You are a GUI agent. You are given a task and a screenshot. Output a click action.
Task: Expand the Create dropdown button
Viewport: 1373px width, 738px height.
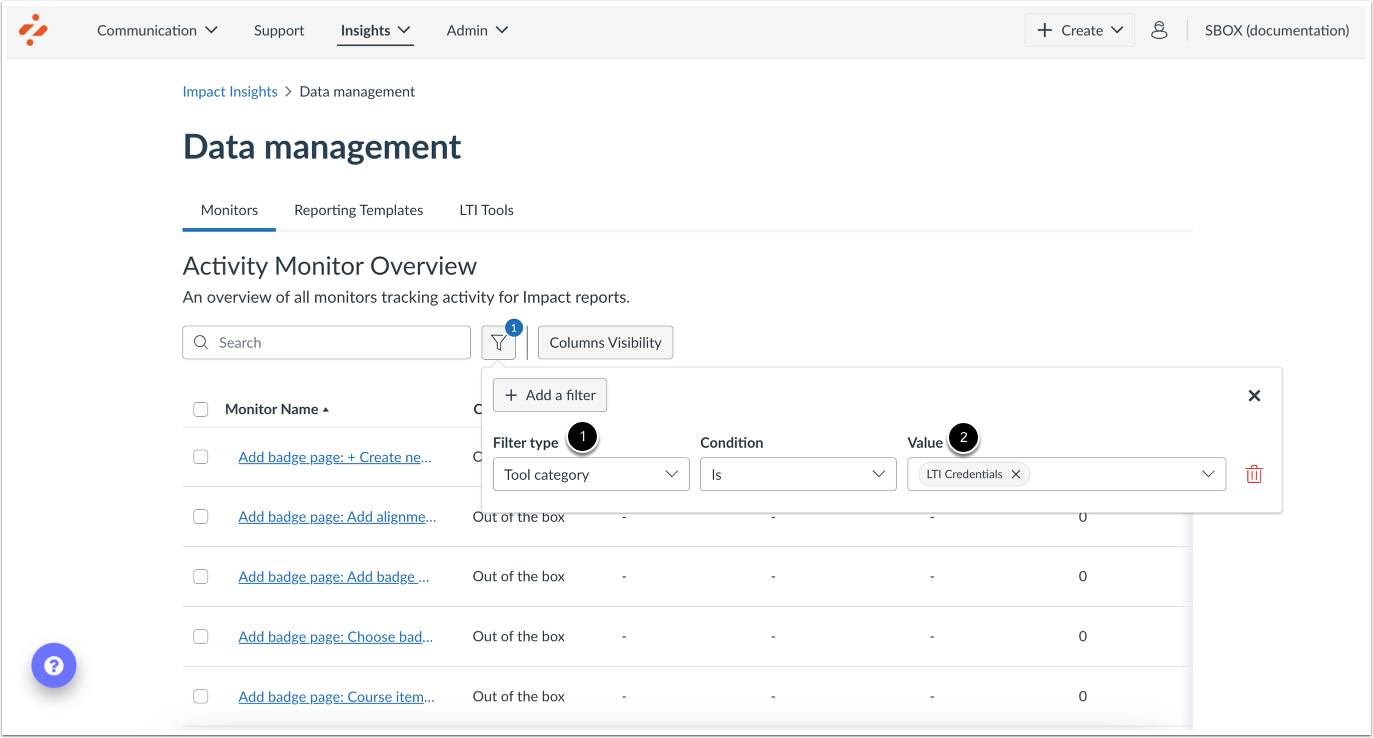1080,30
